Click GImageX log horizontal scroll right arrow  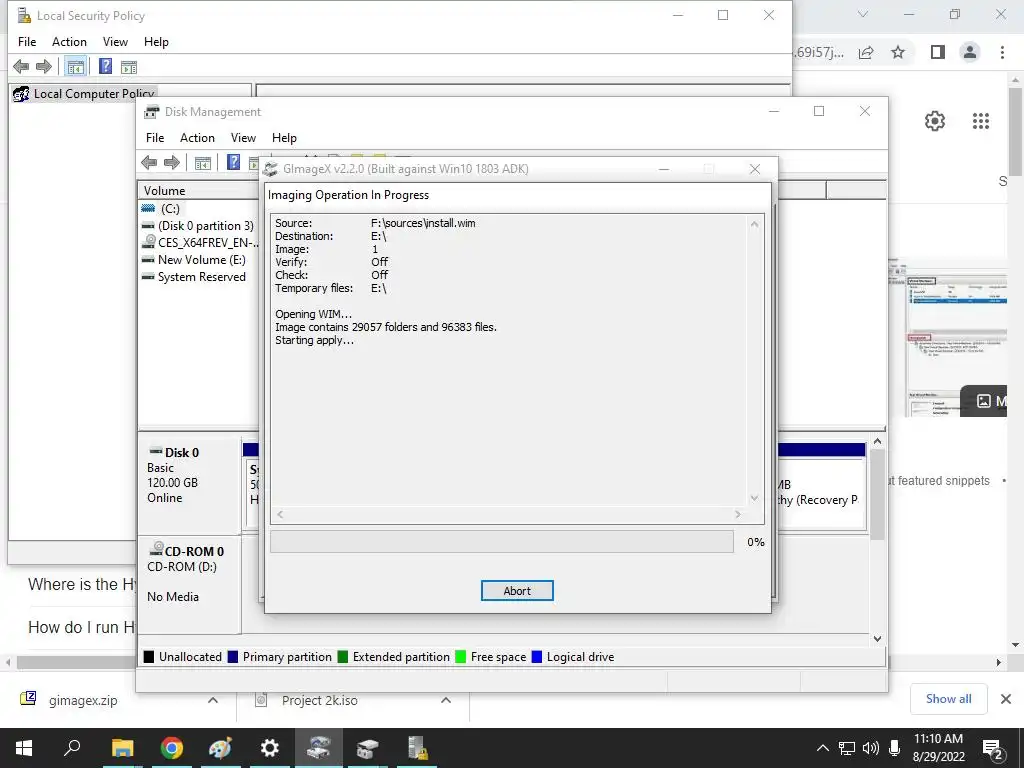pyautogui.click(x=738, y=515)
